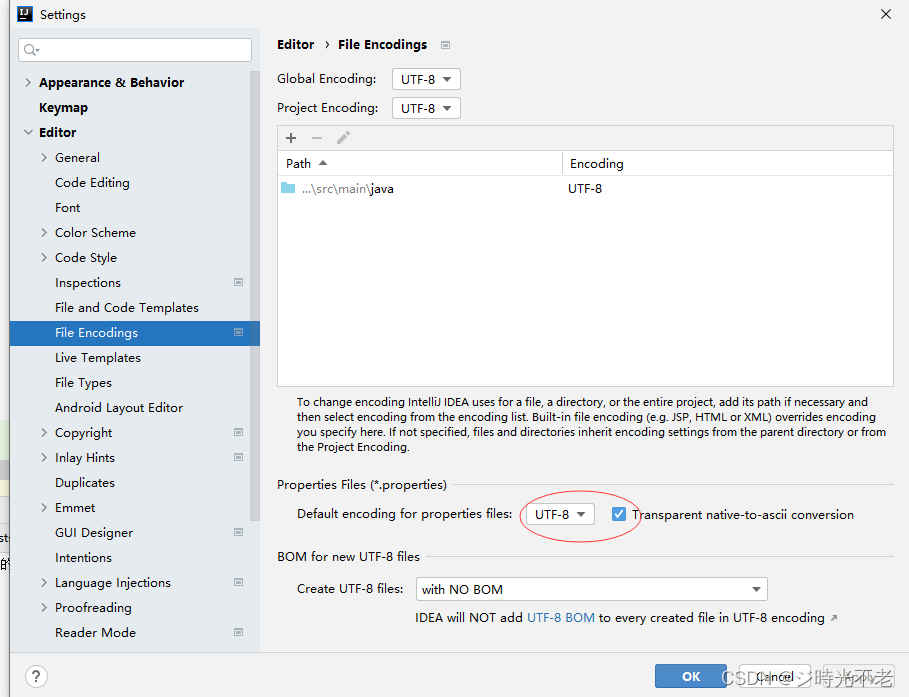Close the Settings dialog

[886, 14]
